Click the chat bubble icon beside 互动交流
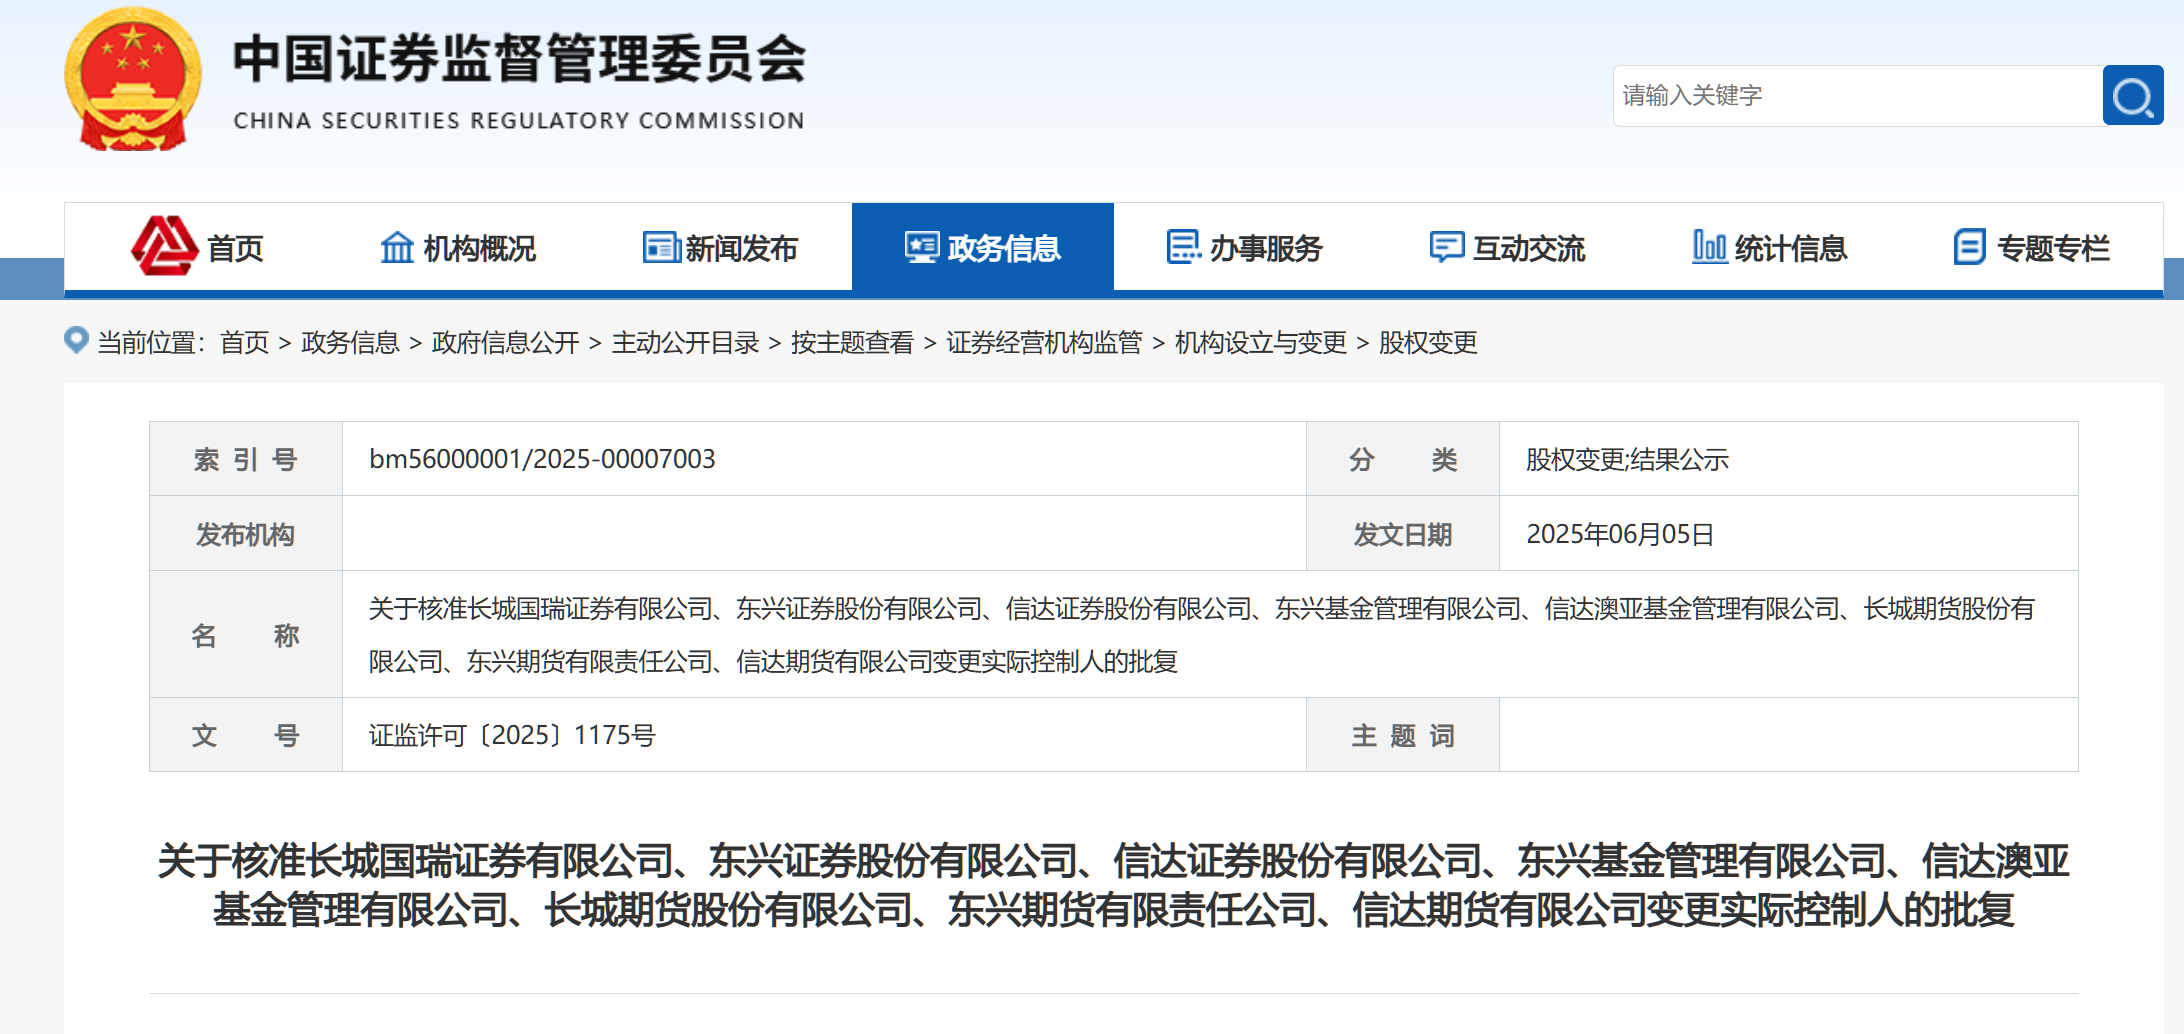This screenshot has height=1034, width=2184. (1447, 247)
